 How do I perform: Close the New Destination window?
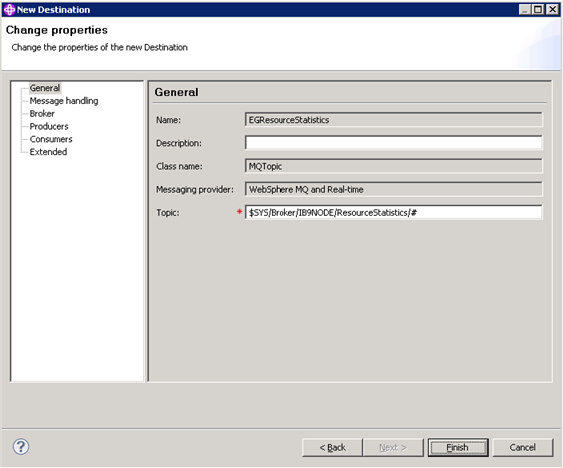pos(552,9)
